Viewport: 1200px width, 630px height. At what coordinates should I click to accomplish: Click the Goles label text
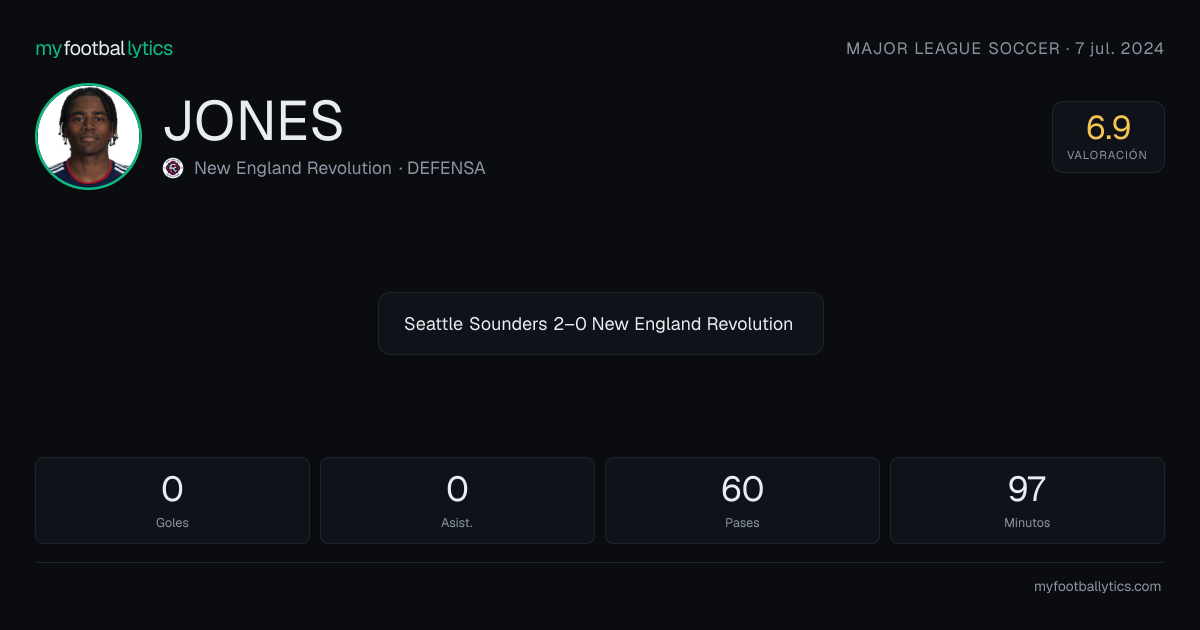click(172, 523)
